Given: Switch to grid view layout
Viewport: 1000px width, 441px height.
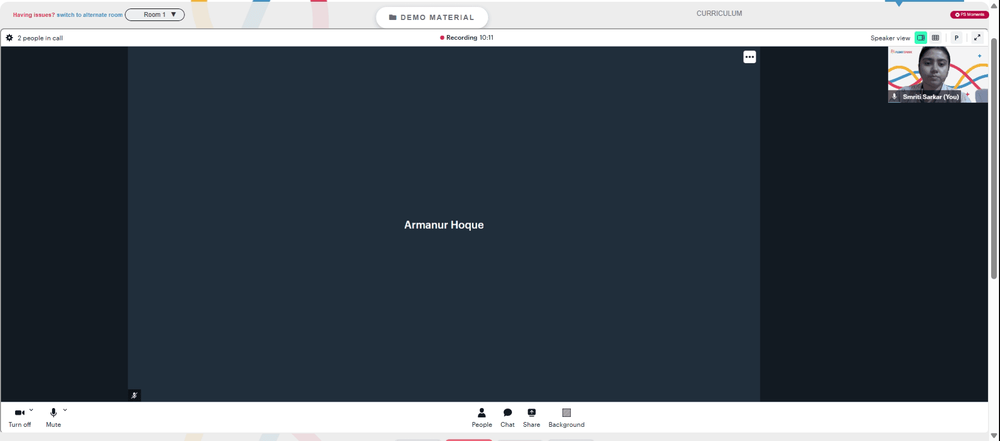Looking at the screenshot, I should (935, 38).
